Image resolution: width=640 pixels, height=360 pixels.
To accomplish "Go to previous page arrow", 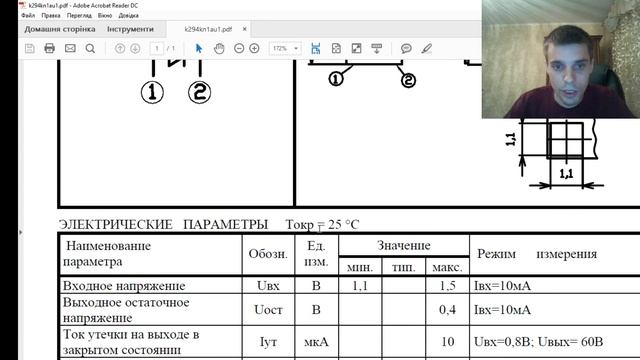I will click(120, 49).
